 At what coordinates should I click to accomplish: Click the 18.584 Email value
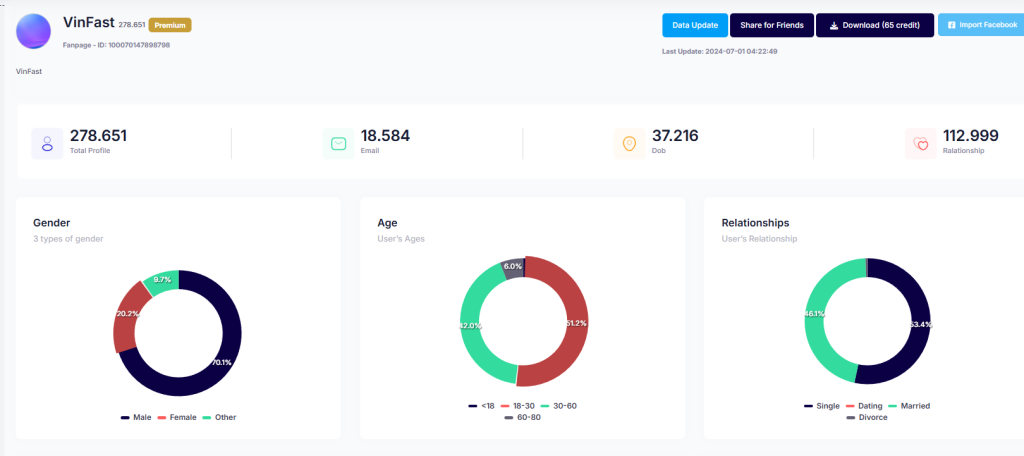point(385,136)
